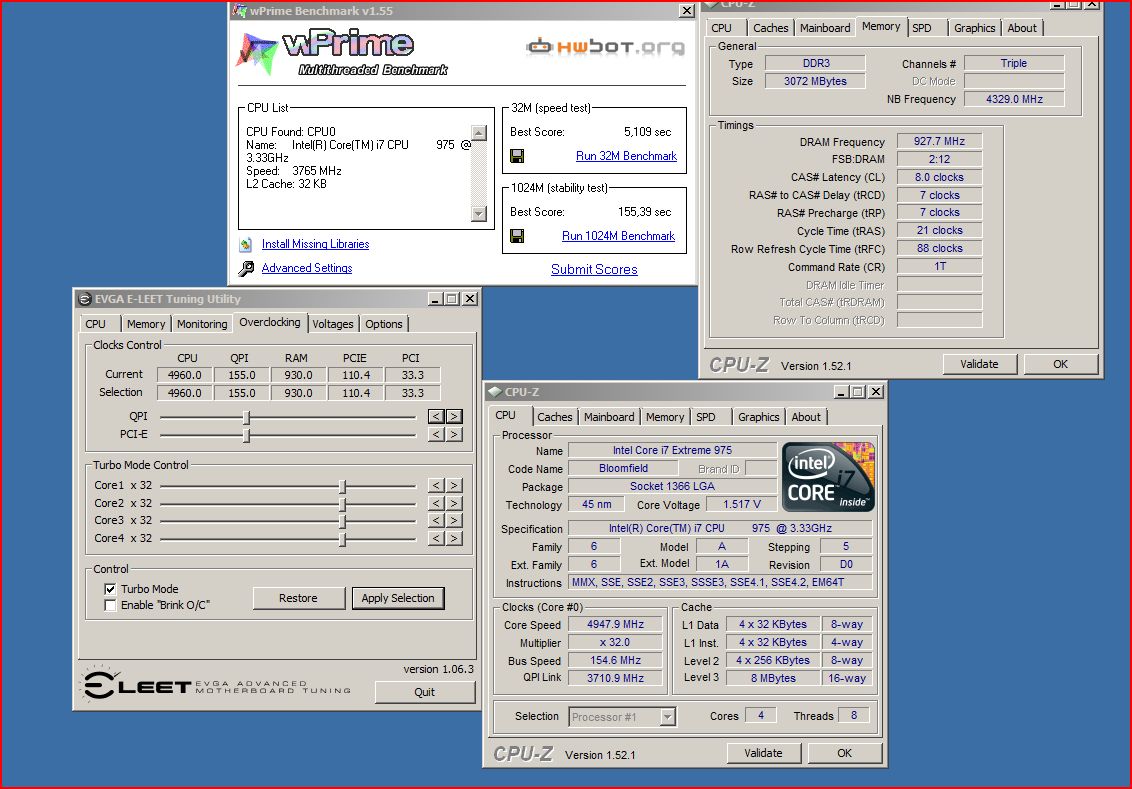Click the wPrime logo graphic
The image size is (1132, 789).
click(x=341, y=54)
